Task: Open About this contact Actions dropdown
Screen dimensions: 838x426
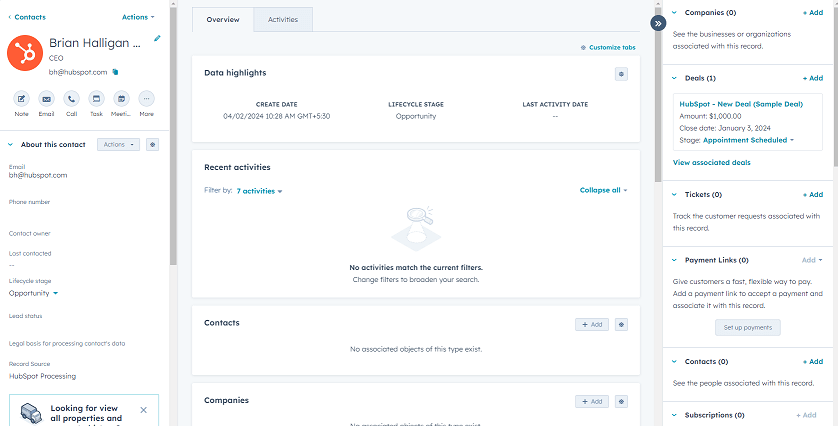Action: coord(118,144)
